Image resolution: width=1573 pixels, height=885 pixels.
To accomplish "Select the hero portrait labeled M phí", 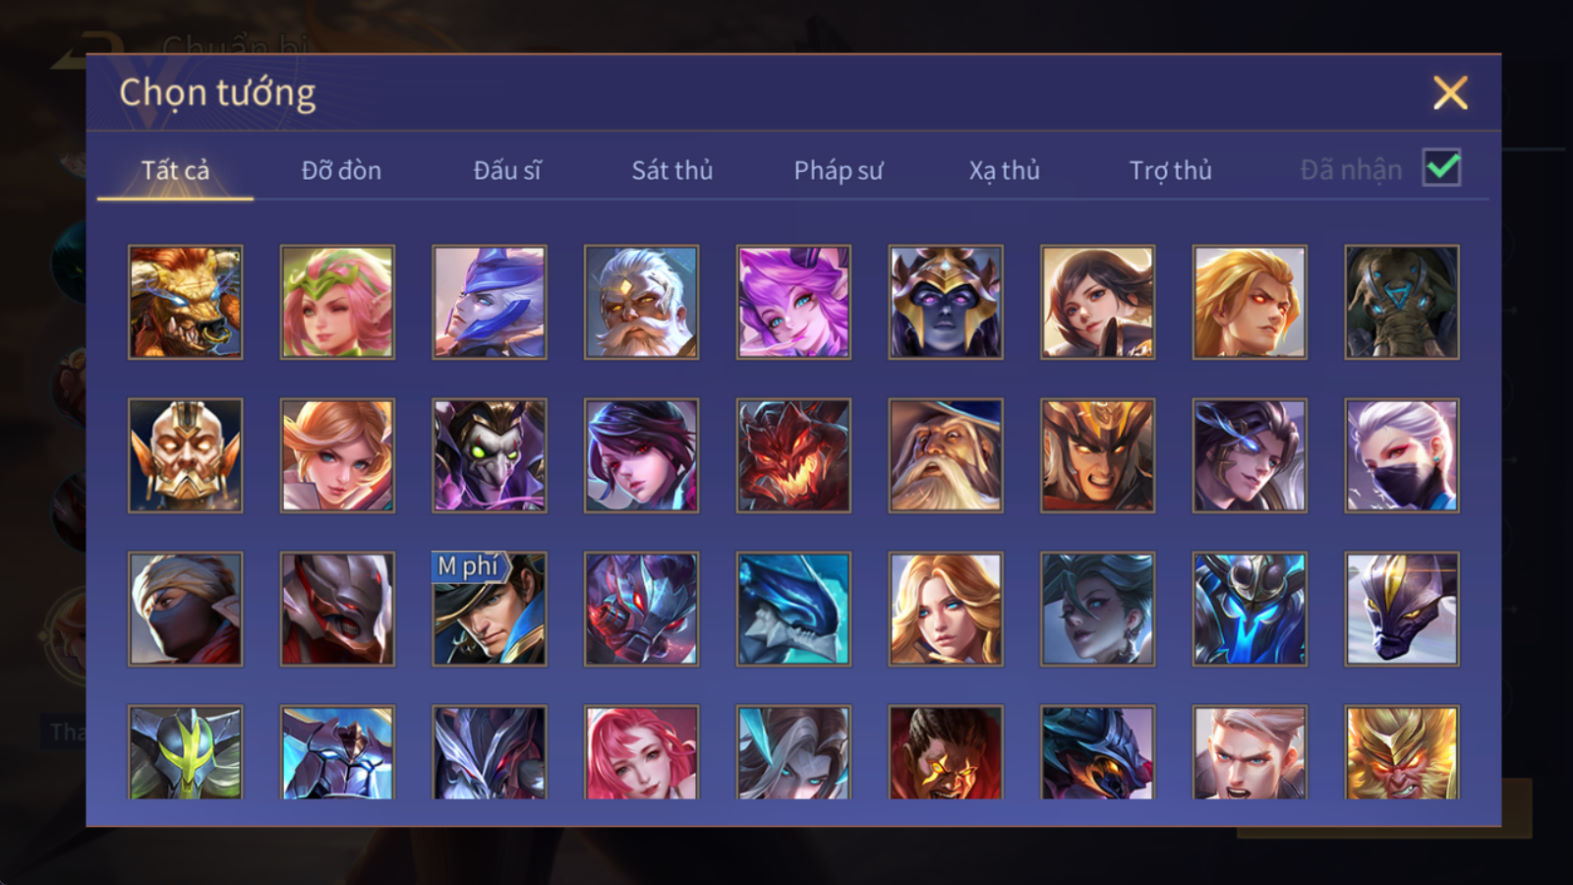I will click(x=489, y=608).
